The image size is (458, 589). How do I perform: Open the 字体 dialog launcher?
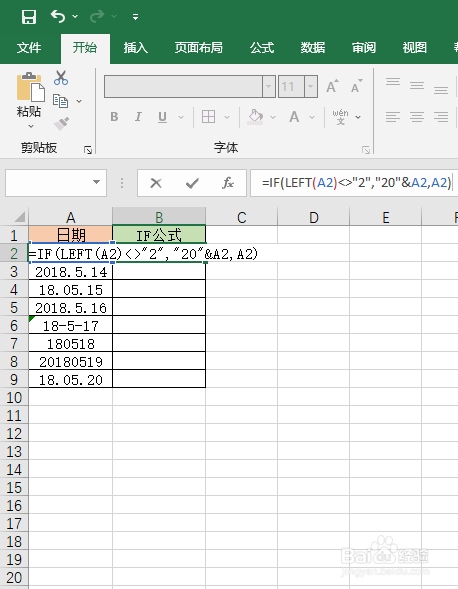tap(366, 150)
